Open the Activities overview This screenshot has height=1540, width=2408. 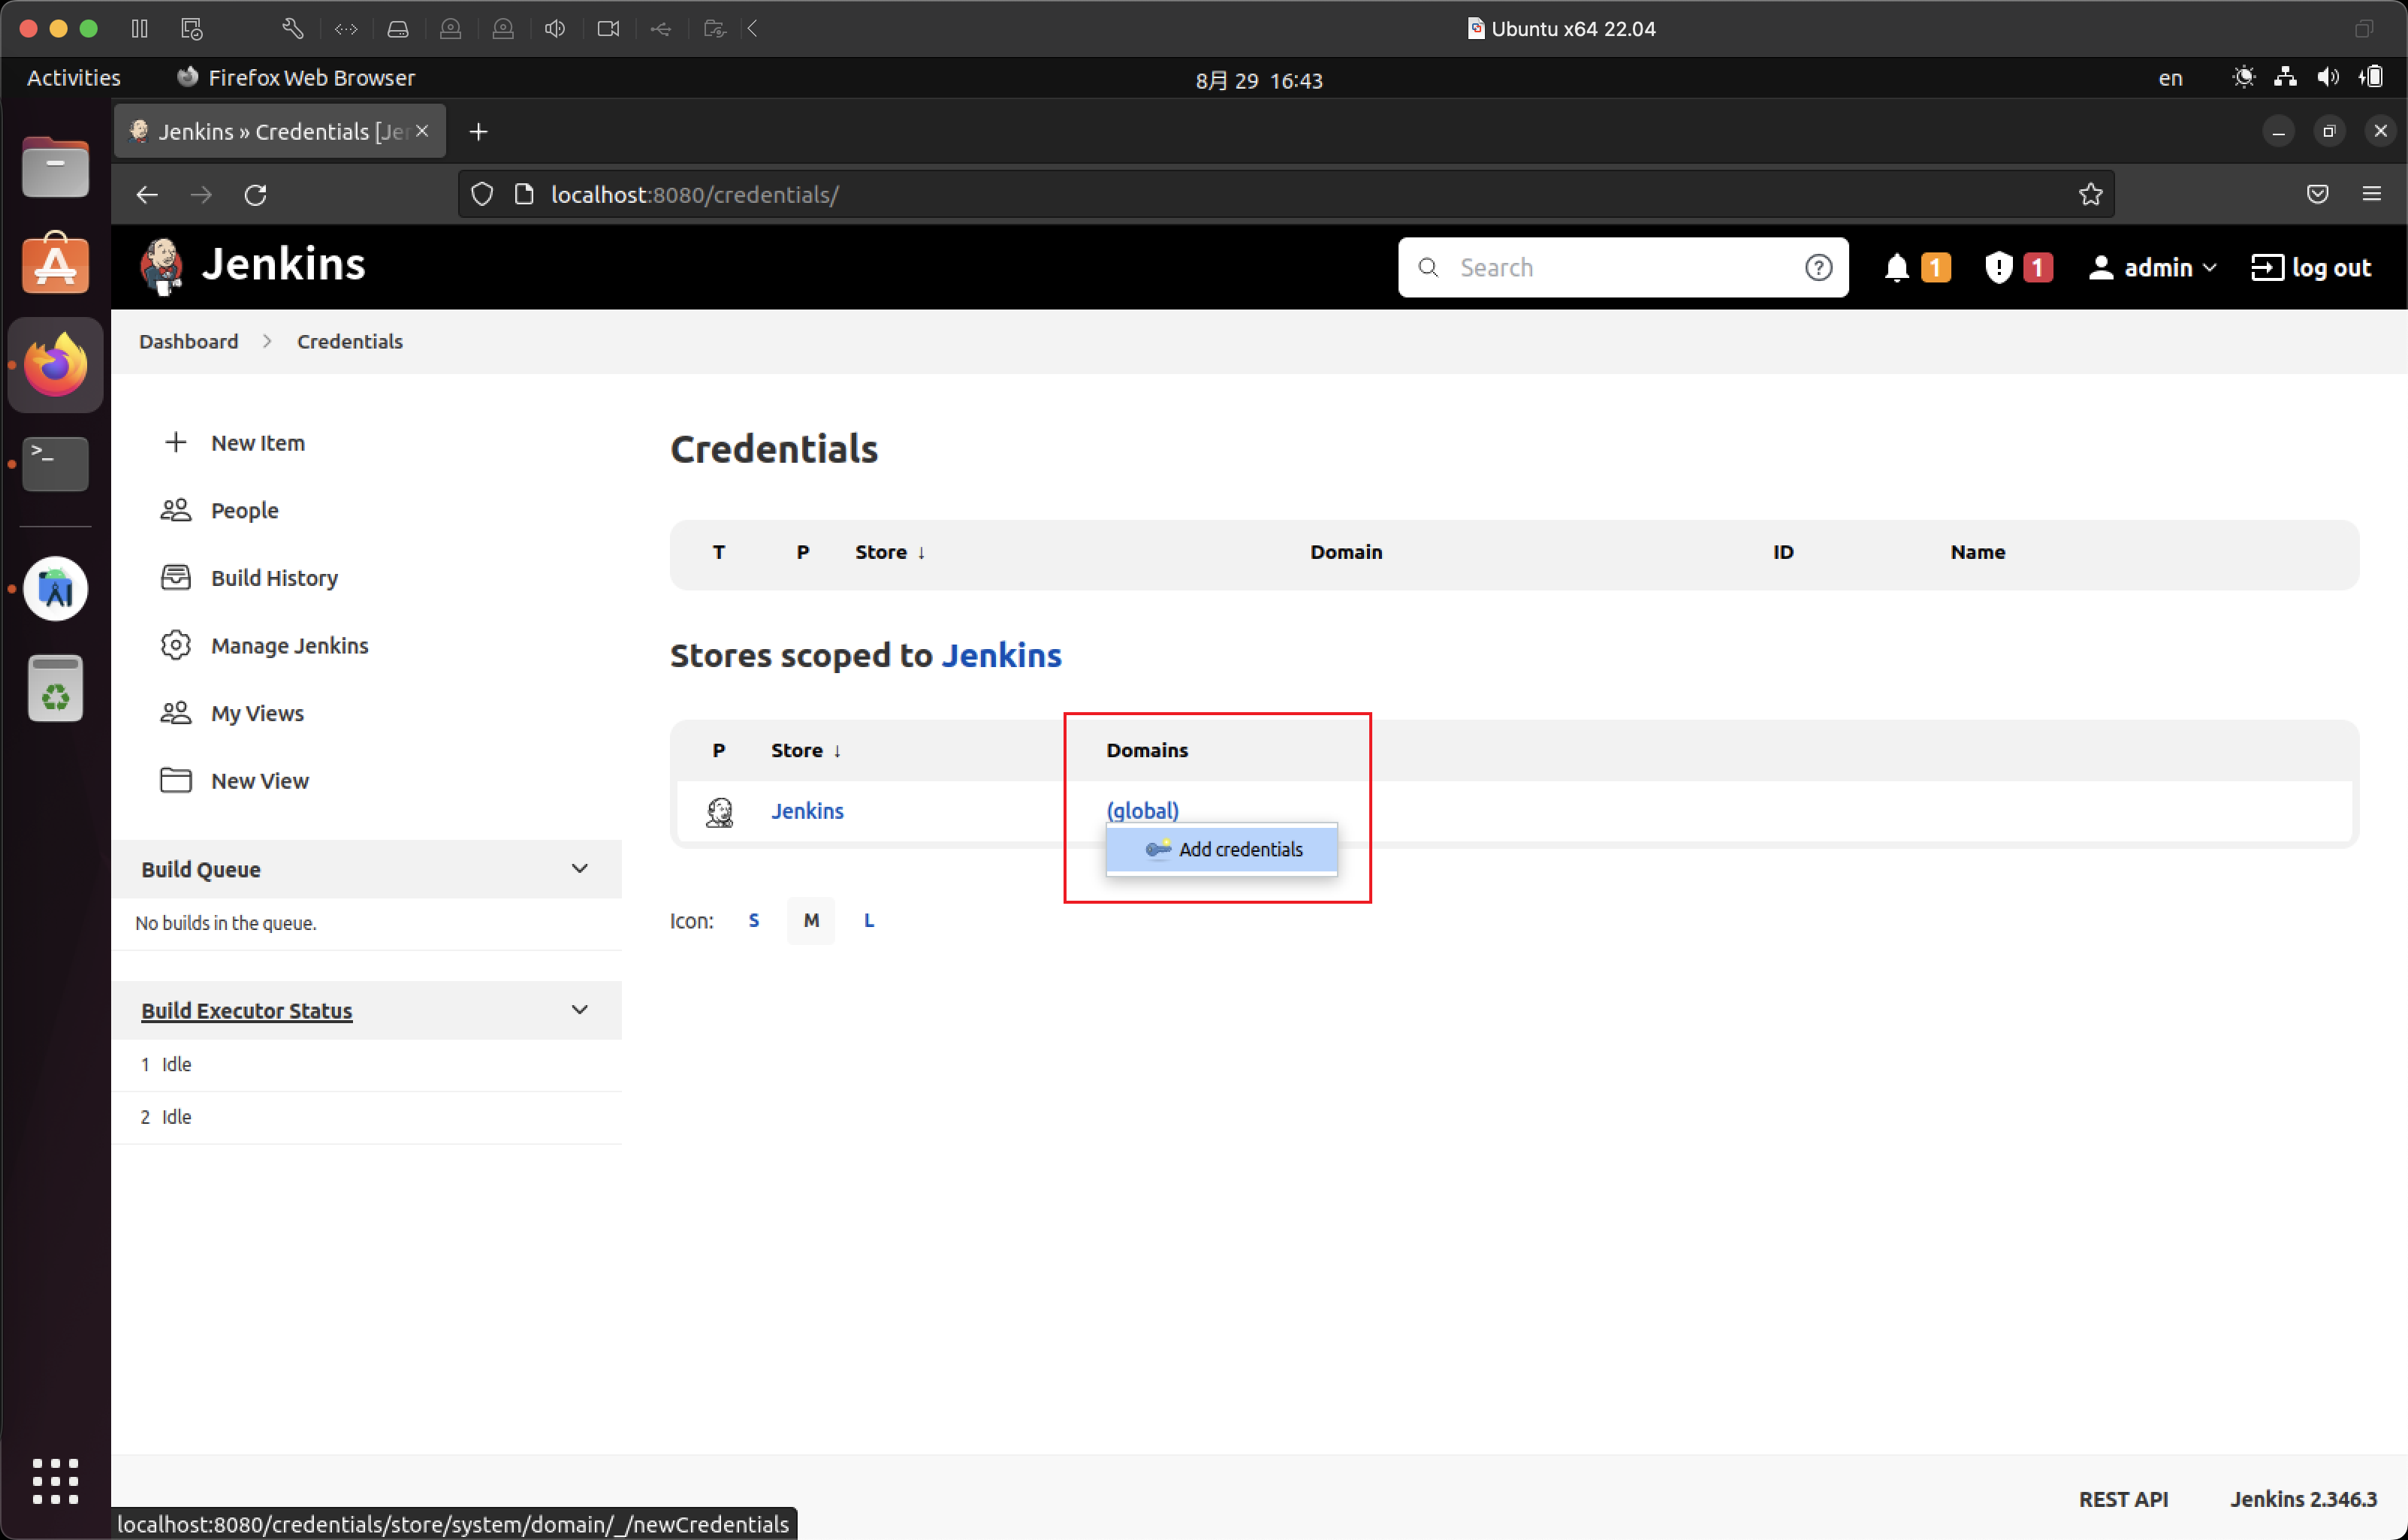(x=73, y=78)
